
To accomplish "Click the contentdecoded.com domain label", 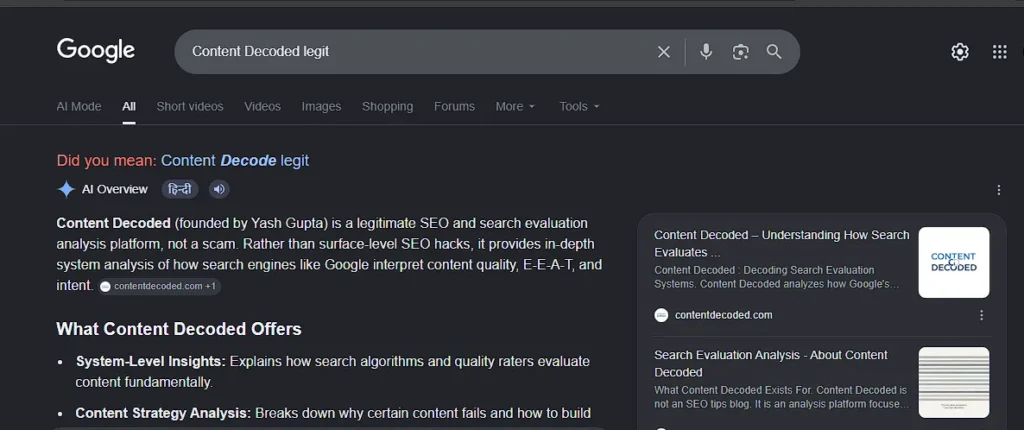I will [x=724, y=315].
